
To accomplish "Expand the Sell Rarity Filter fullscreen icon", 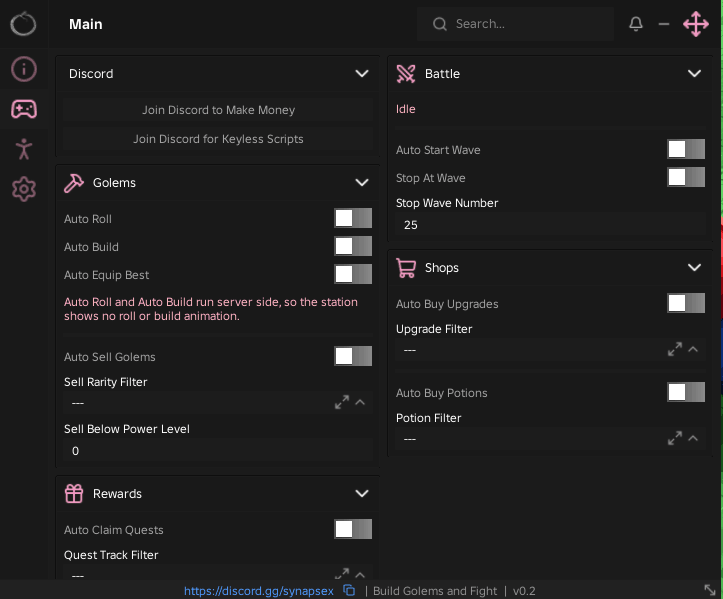I will [x=342, y=402].
